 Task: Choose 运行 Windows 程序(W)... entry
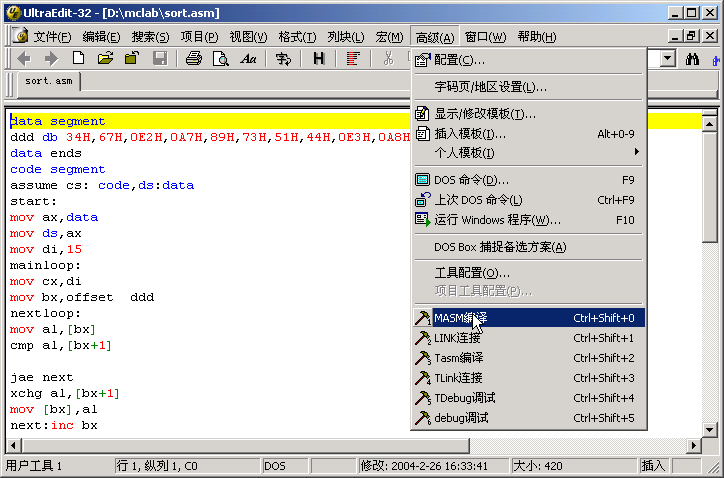pyautogui.click(x=529, y=220)
